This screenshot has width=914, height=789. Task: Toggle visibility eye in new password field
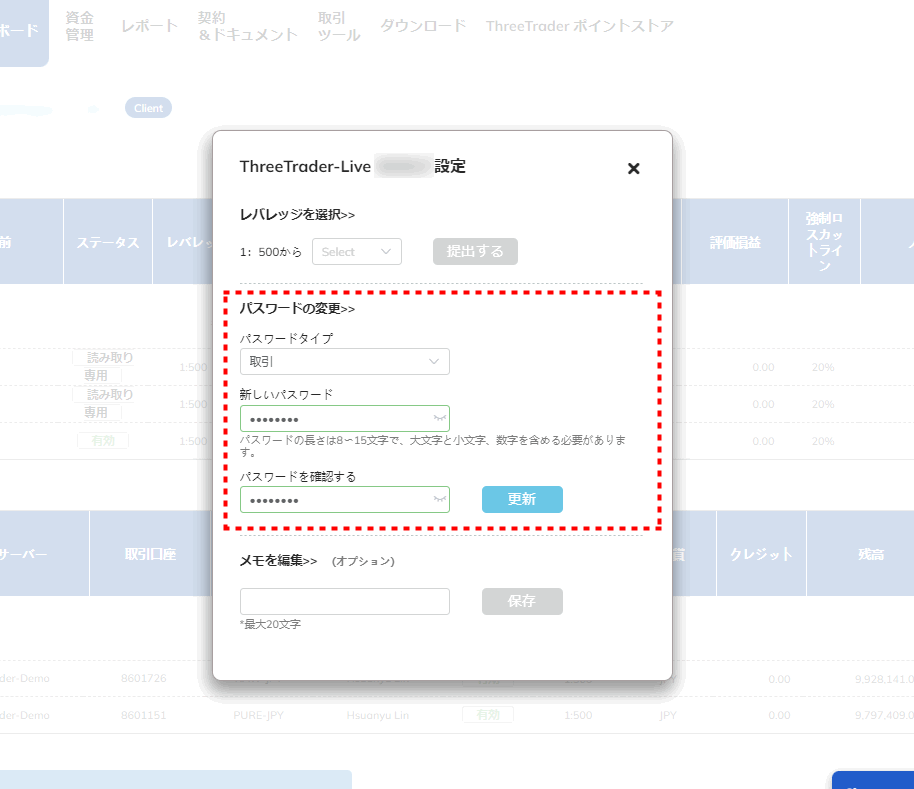tap(440, 418)
